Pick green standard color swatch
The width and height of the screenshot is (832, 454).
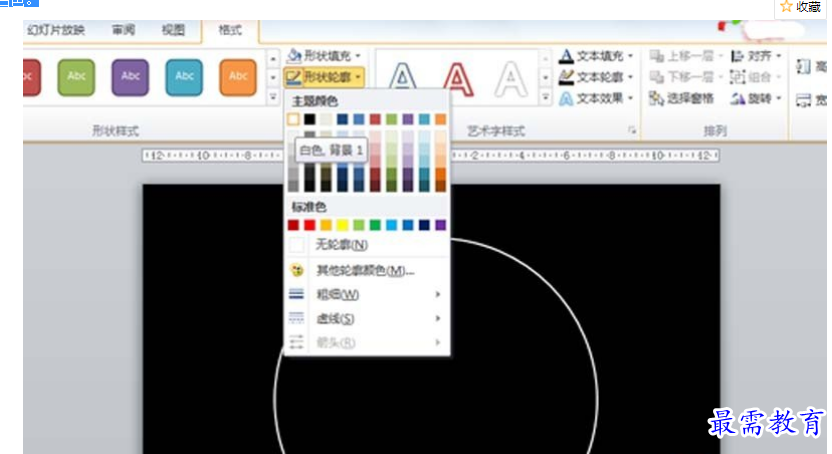pos(375,225)
